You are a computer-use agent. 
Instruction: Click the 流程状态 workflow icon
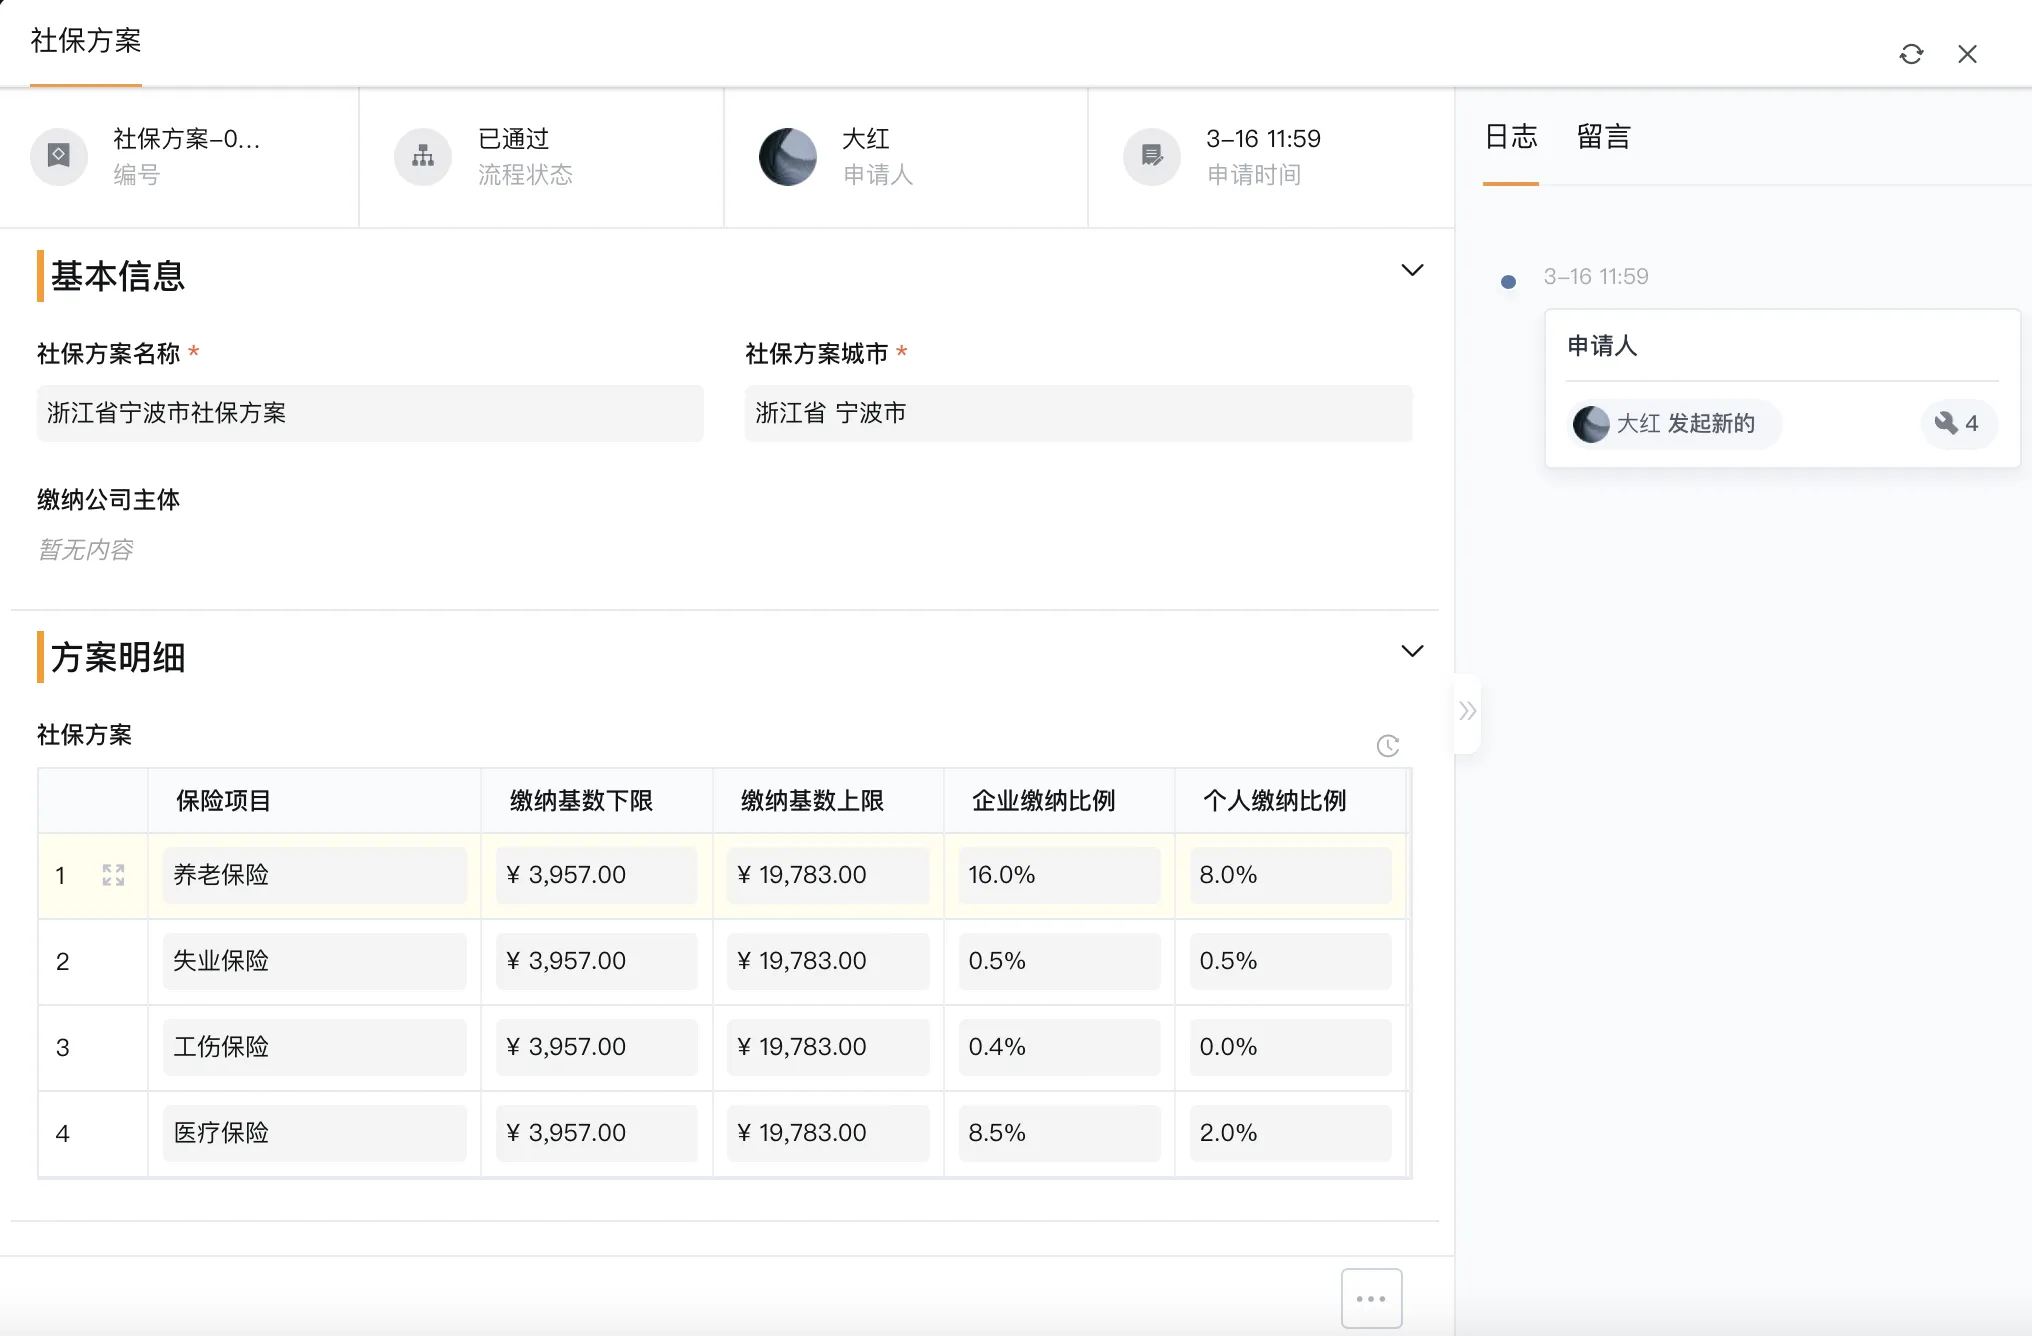pos(423,156)
